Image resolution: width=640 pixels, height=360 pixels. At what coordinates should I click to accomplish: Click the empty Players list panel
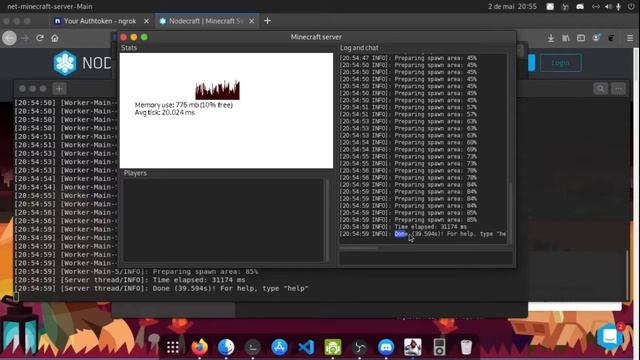coord(224,220)
